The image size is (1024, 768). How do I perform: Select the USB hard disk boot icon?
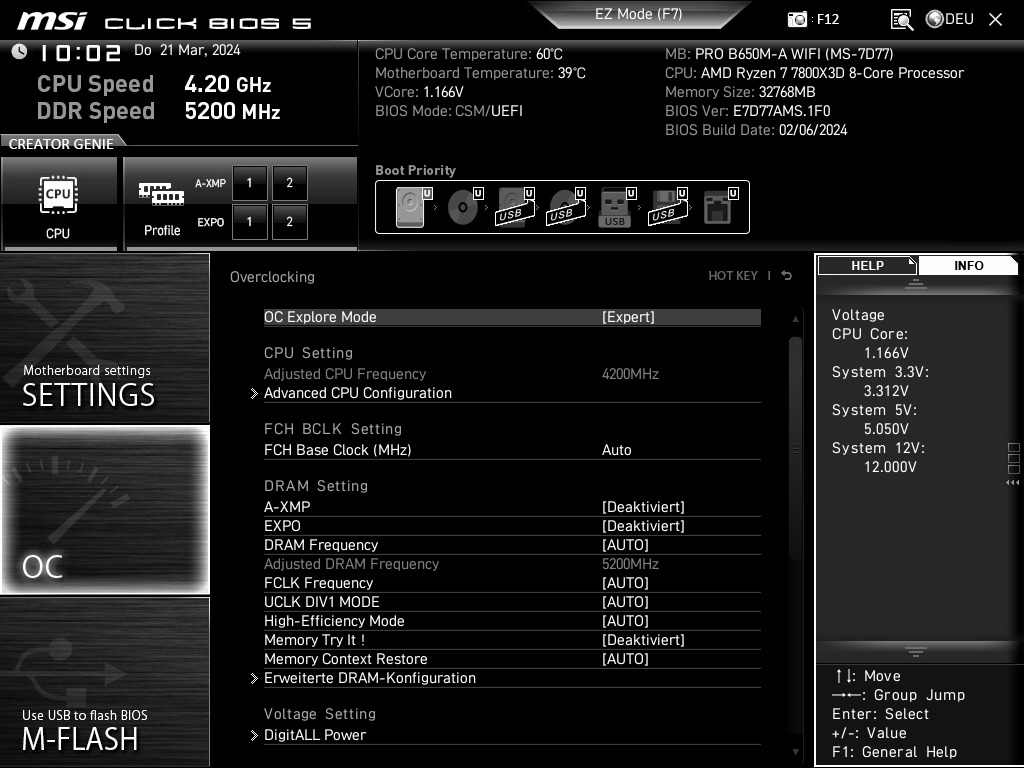(516, 207)
